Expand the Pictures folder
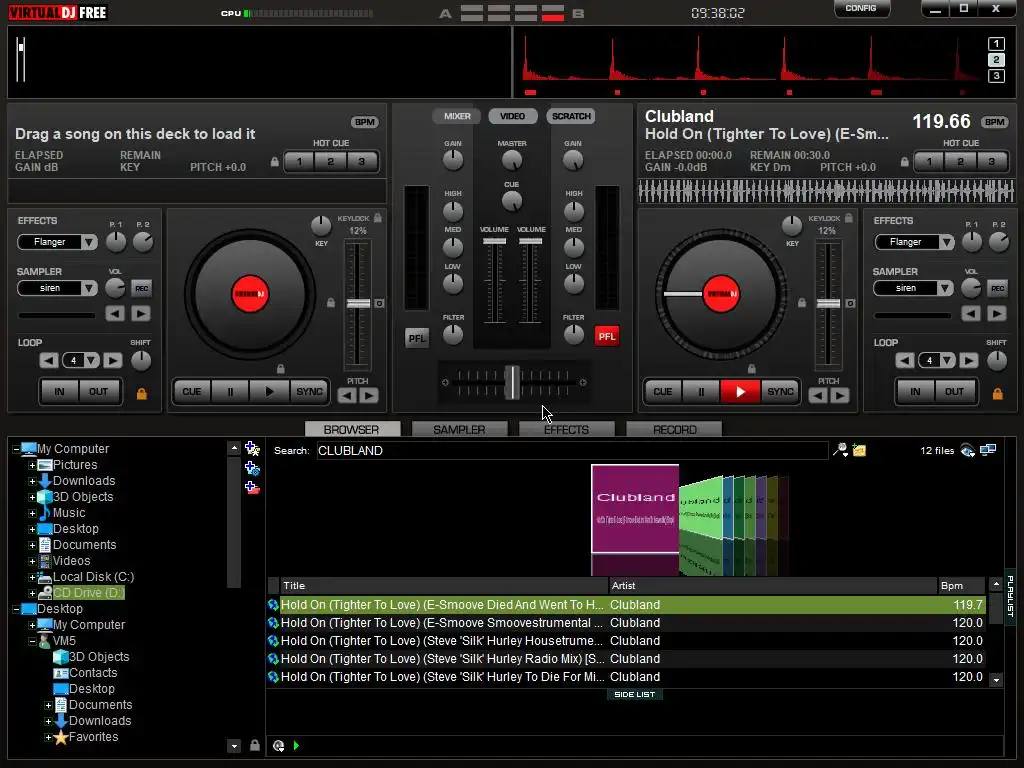This screenshot has width=1024, height=768. tap(32, 465)
